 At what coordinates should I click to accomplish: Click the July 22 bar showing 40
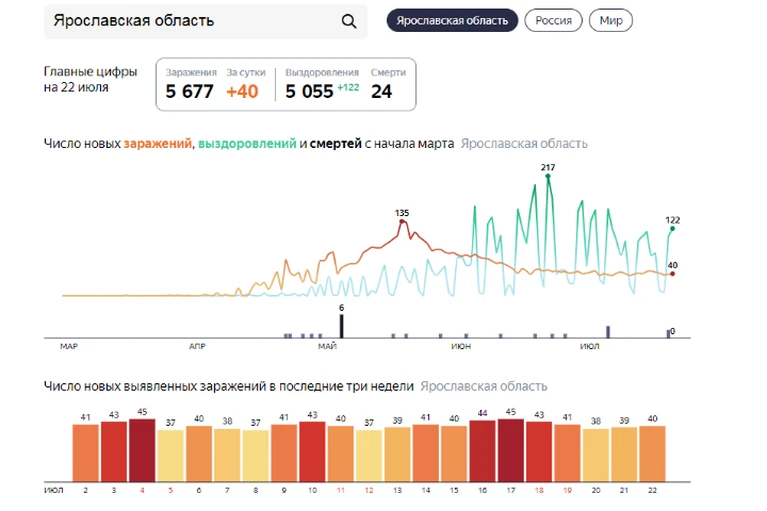653,454
